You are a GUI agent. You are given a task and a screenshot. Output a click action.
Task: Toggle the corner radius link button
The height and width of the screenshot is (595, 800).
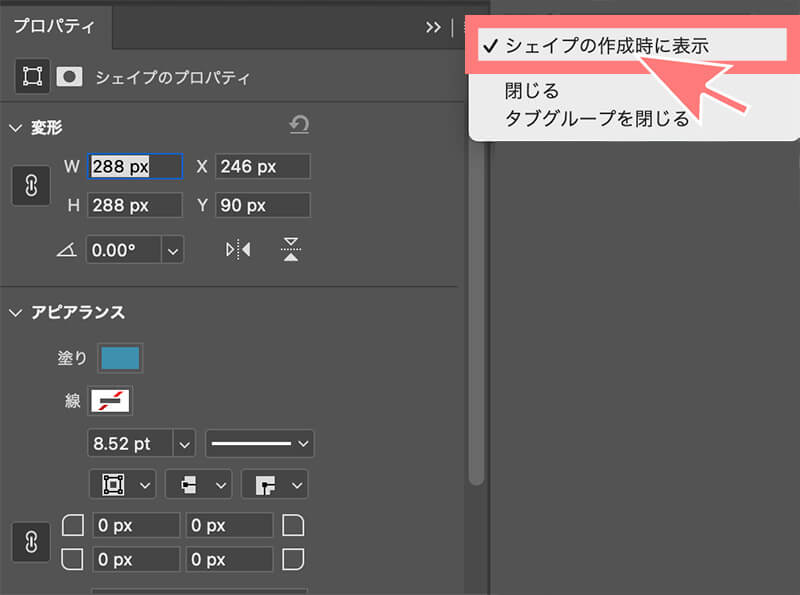click(31, 541)
